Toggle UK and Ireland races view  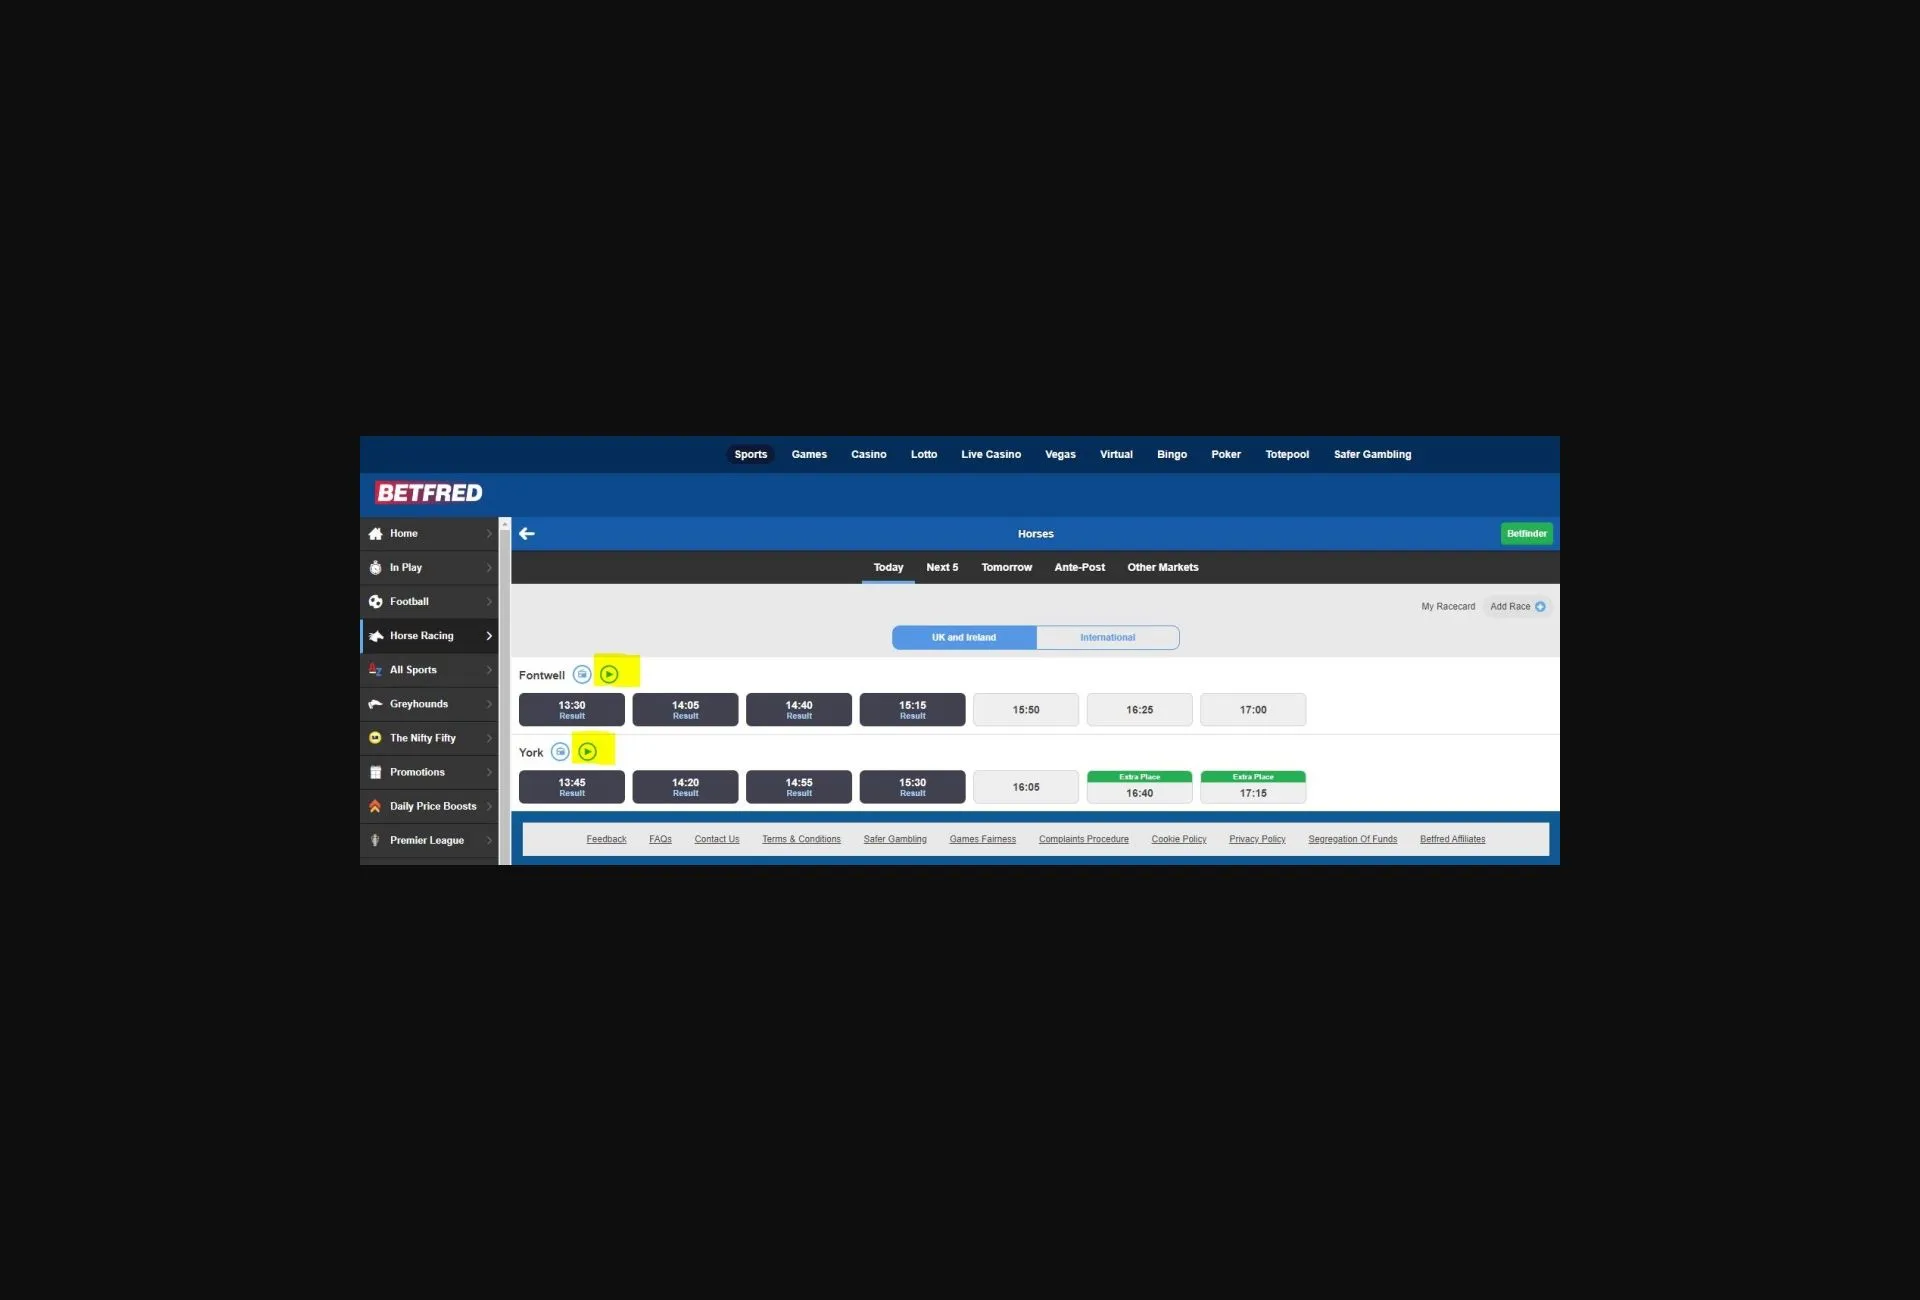point(963,637)
